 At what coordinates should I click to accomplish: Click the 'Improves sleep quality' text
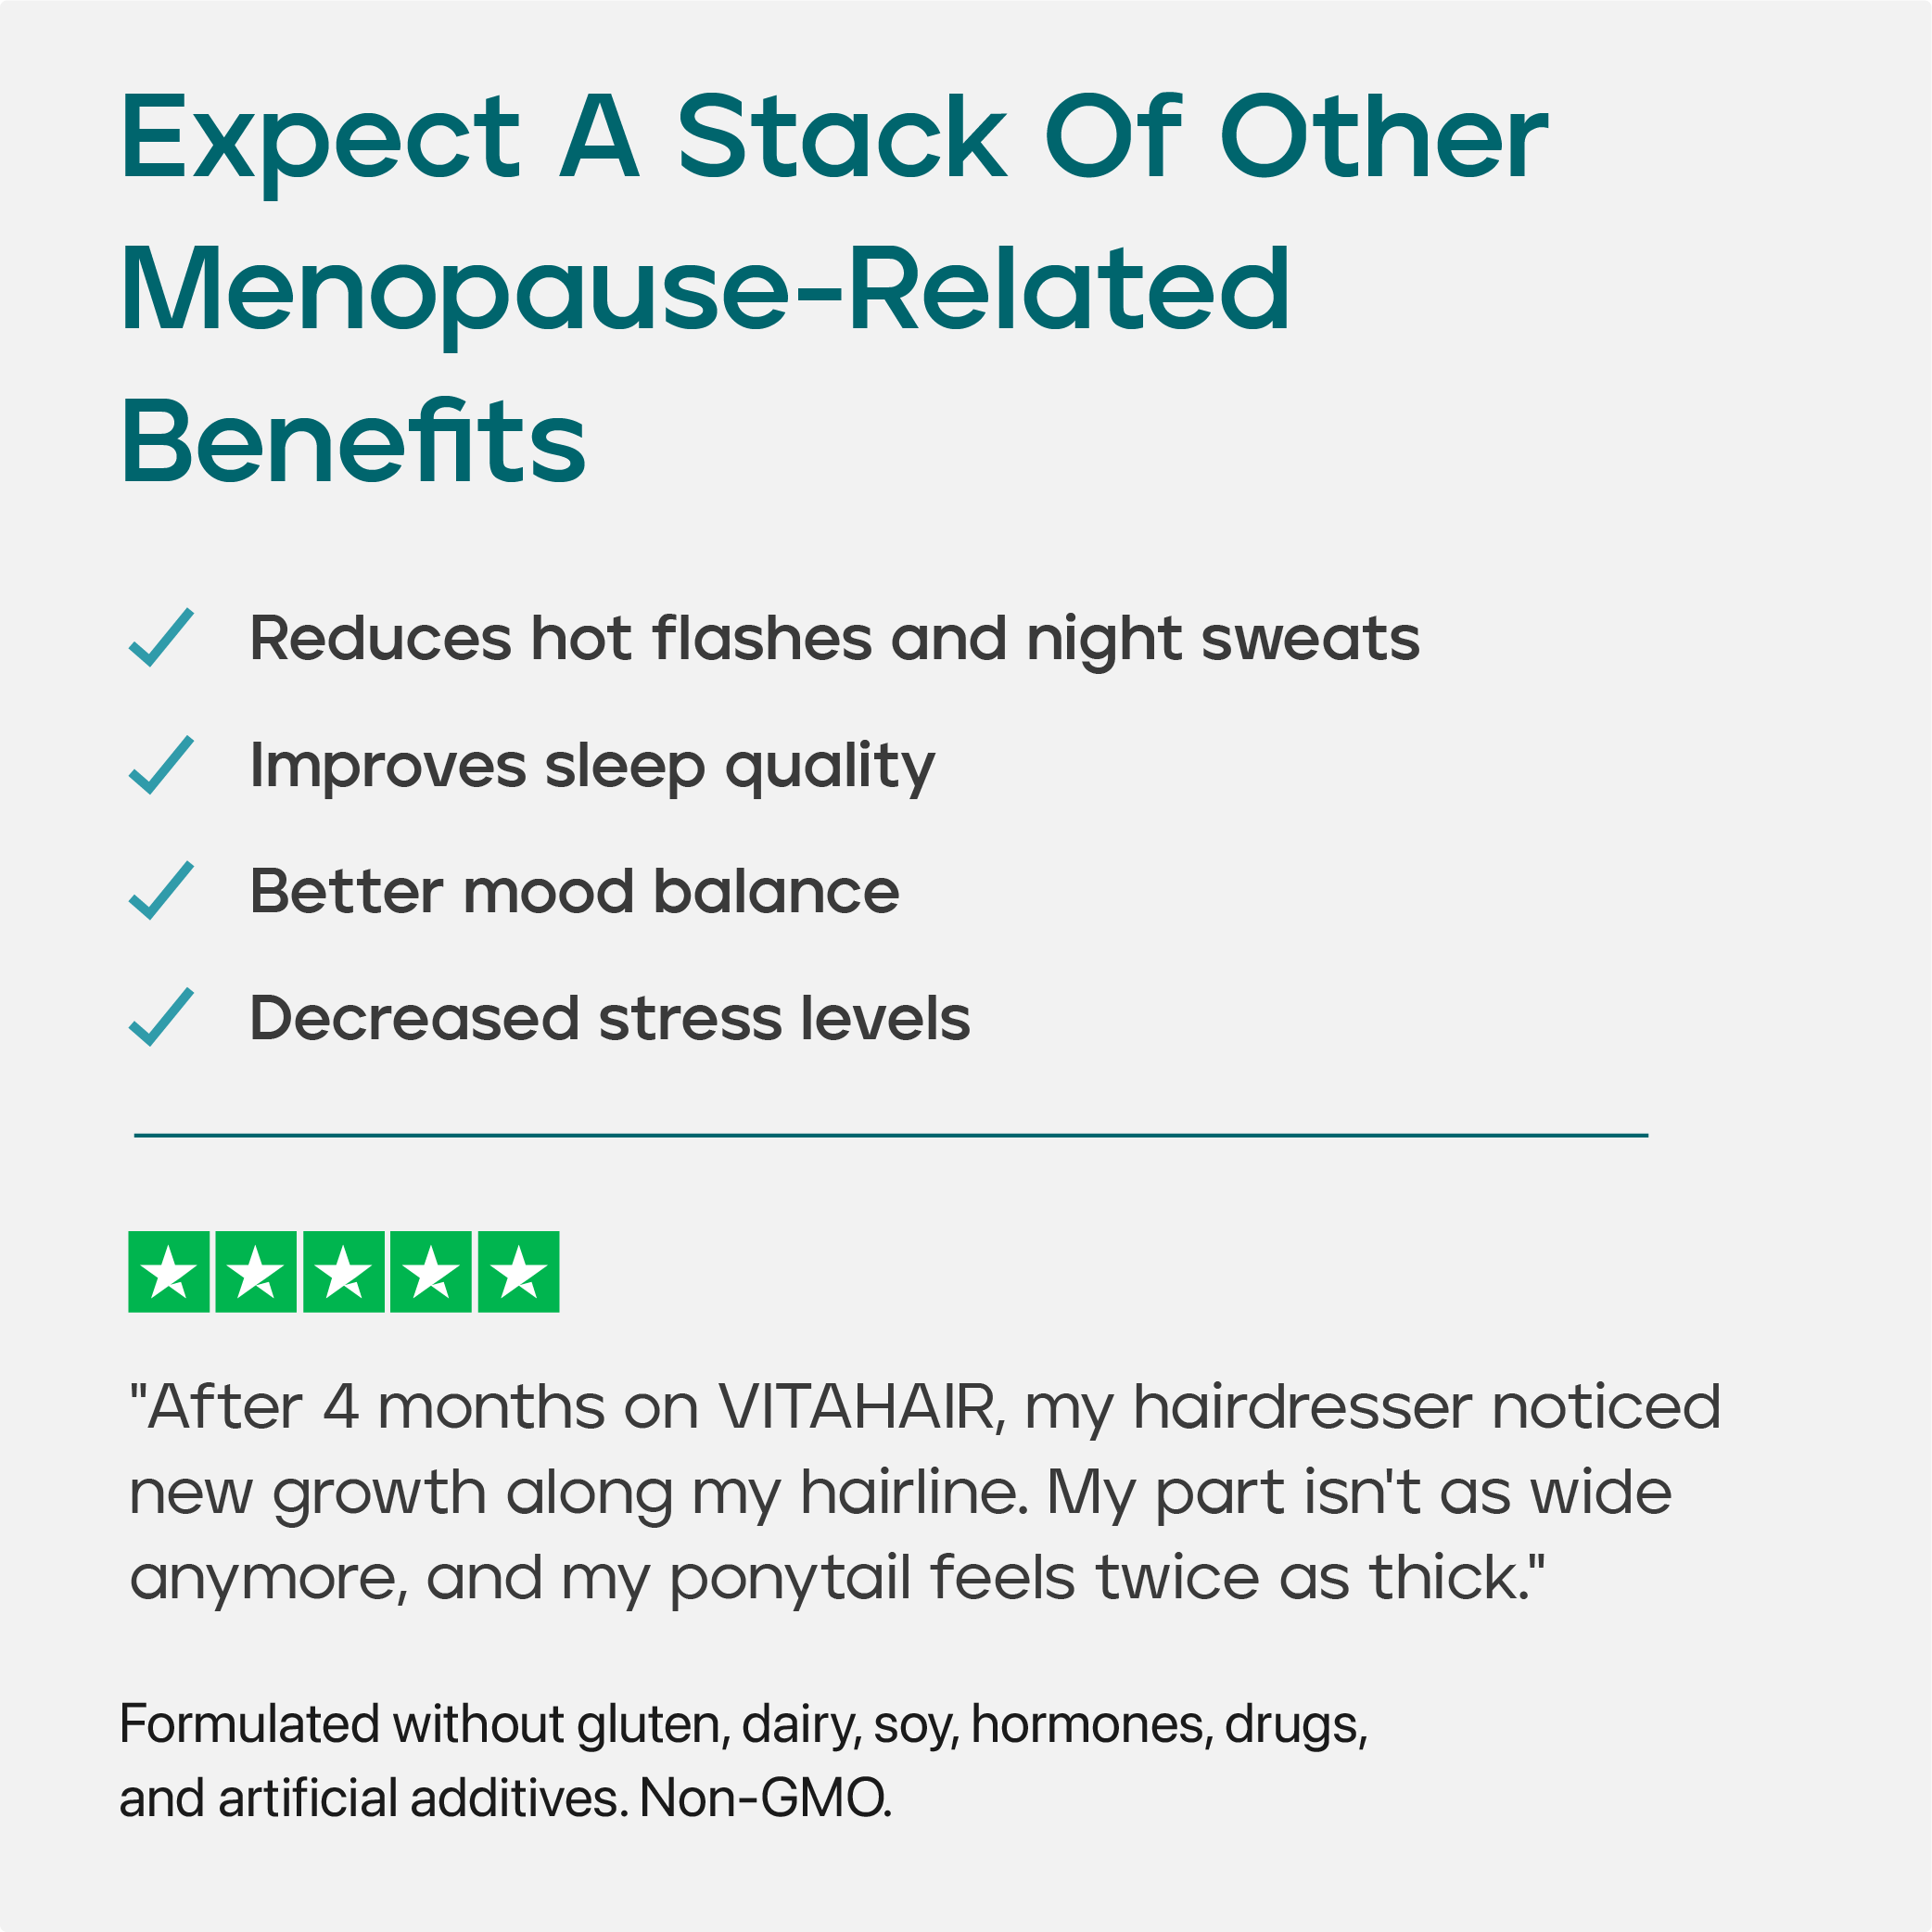tap(592, 766)
